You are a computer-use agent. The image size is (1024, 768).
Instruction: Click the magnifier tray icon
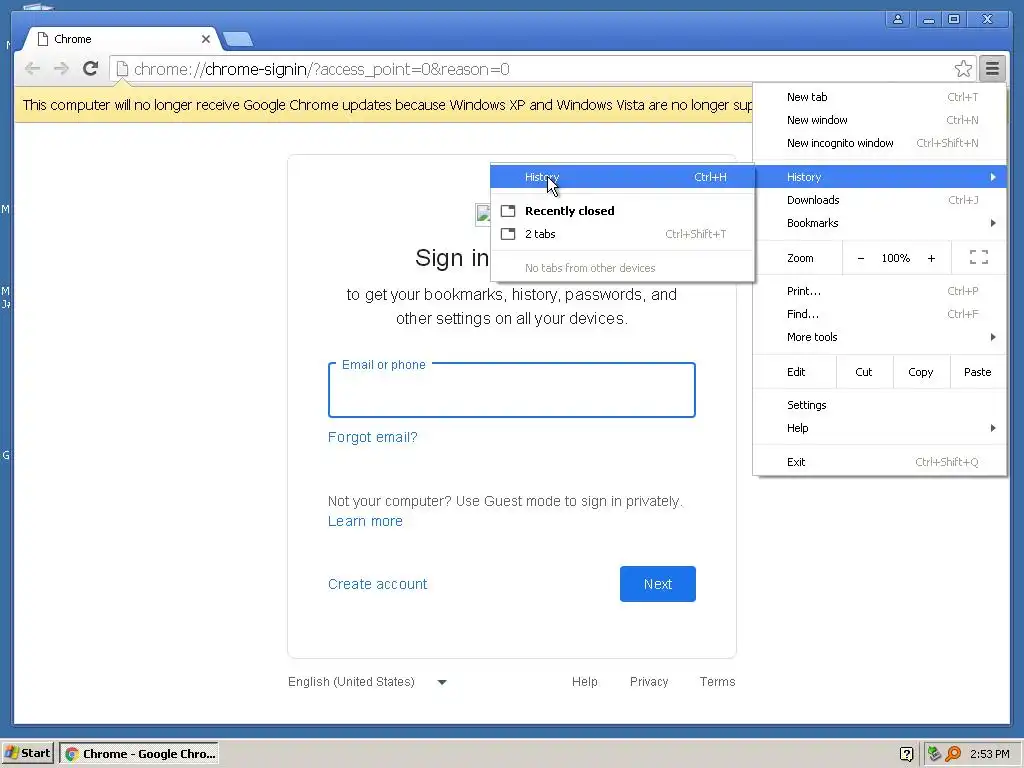click(x=953, y=754)
